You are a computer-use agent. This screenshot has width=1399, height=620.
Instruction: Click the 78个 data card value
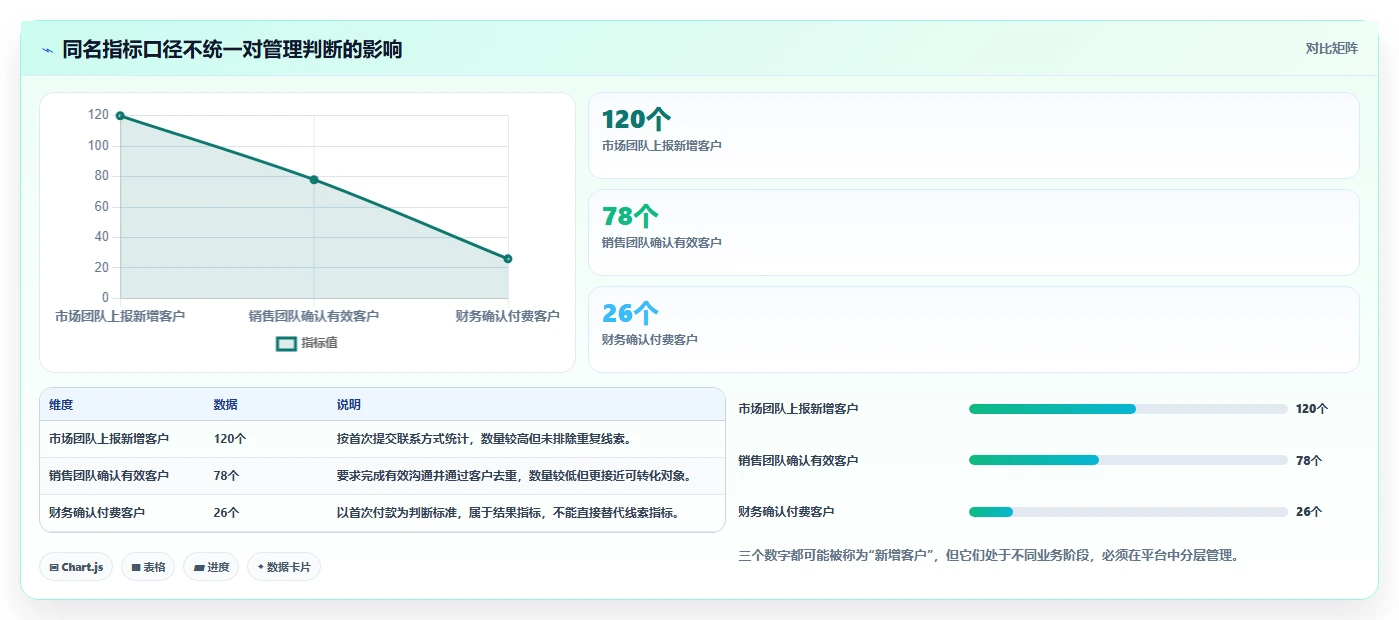(630, 216)
